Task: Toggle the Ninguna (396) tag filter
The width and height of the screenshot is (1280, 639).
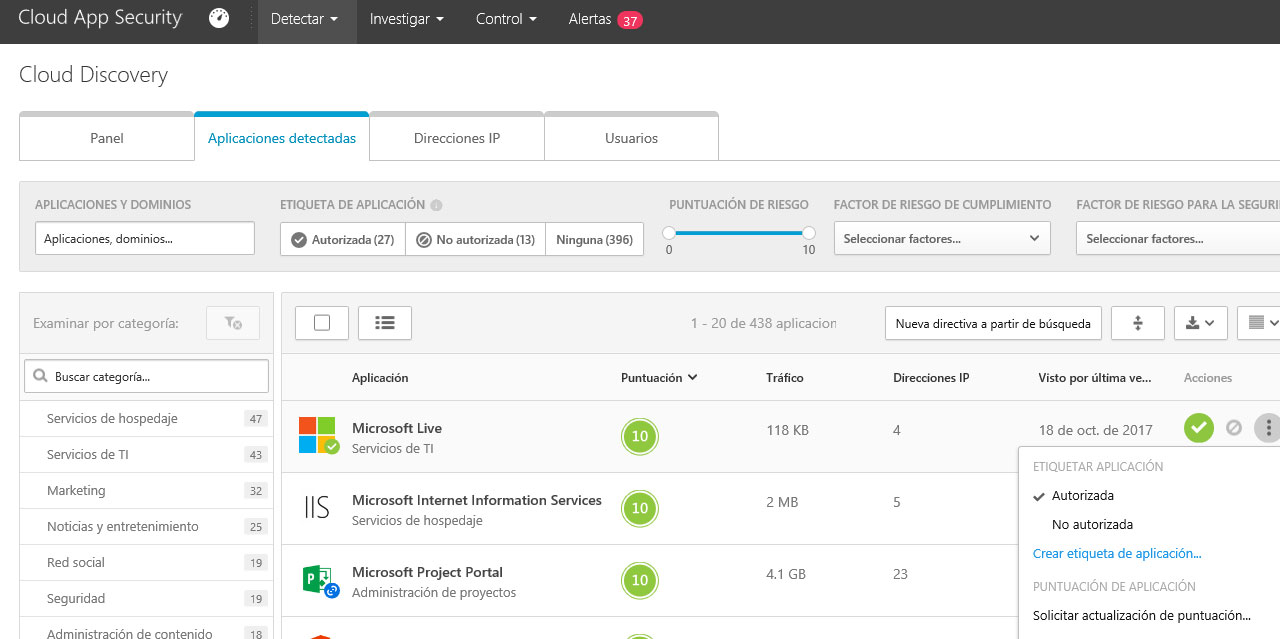Action: [595, 239]
